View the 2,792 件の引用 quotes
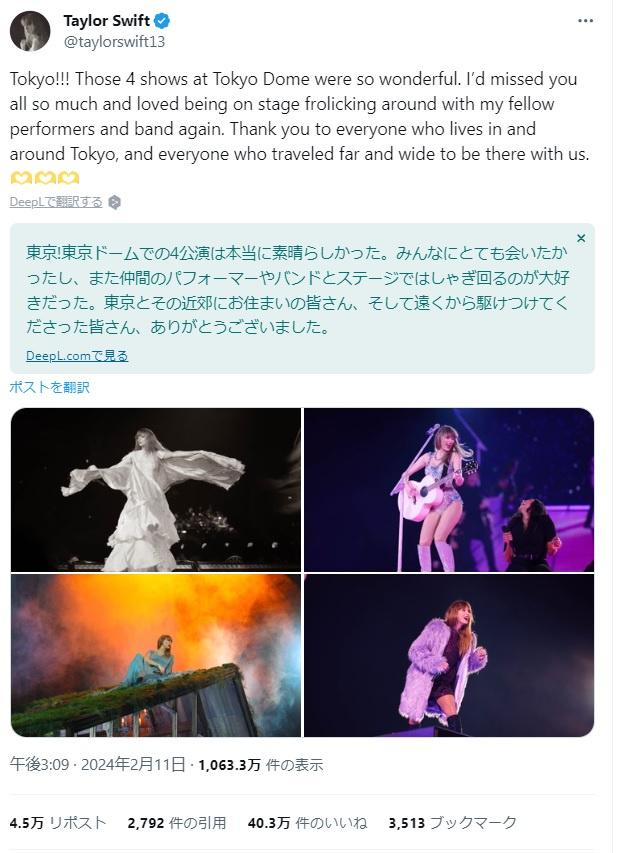Screen dimensions: 625x853 pyautogui.click(x=177, y=823)
